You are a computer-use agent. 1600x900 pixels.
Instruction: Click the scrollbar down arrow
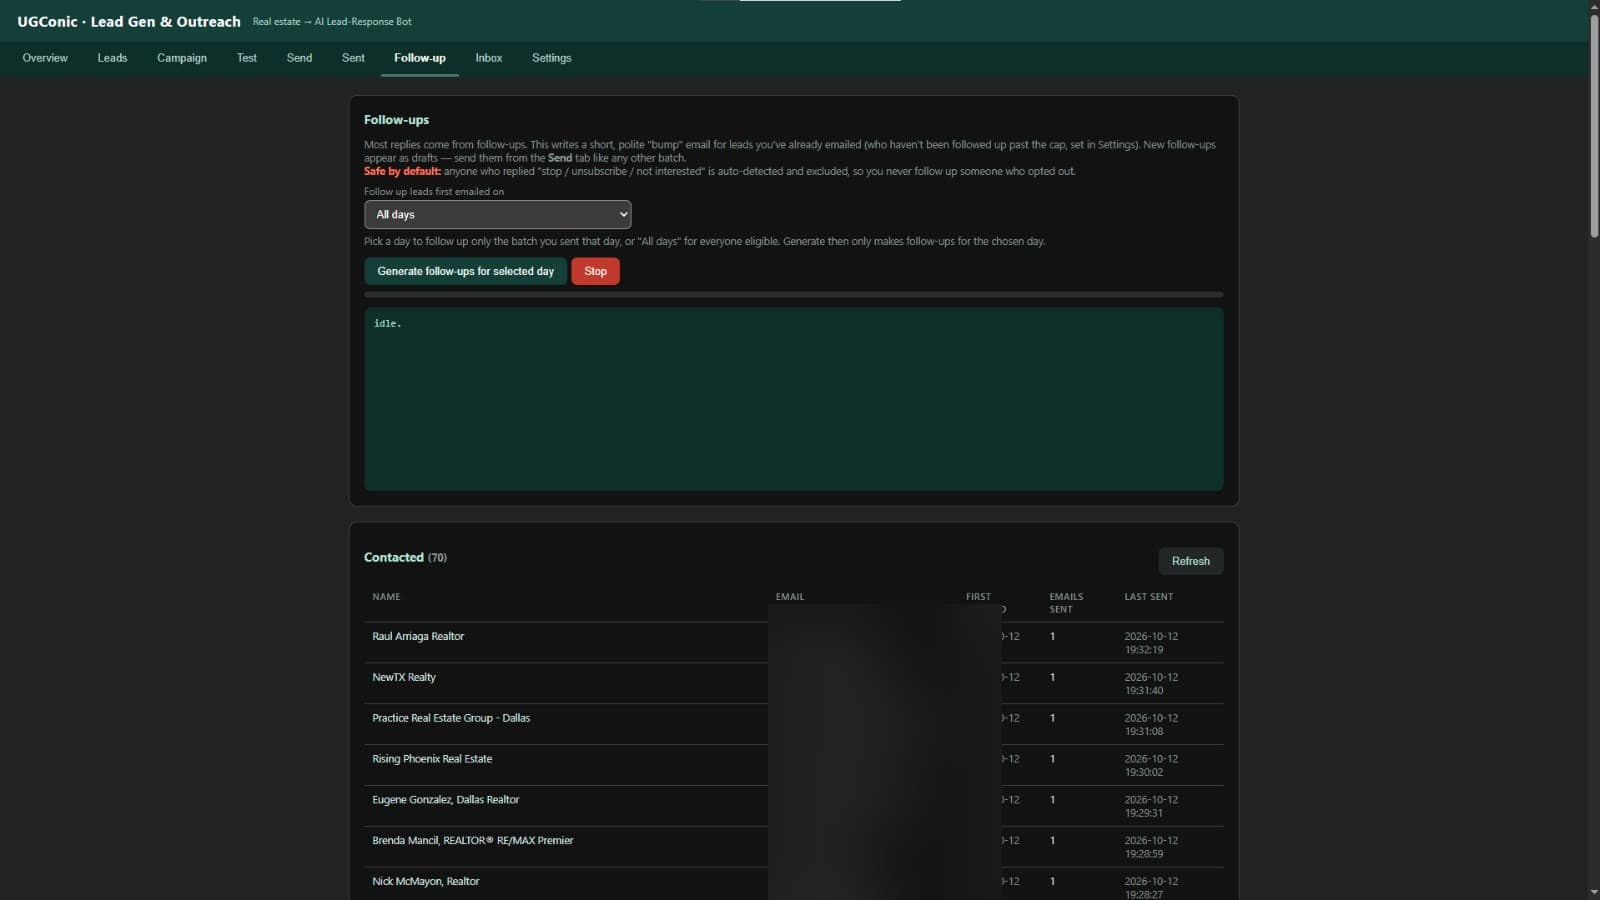1594,893
